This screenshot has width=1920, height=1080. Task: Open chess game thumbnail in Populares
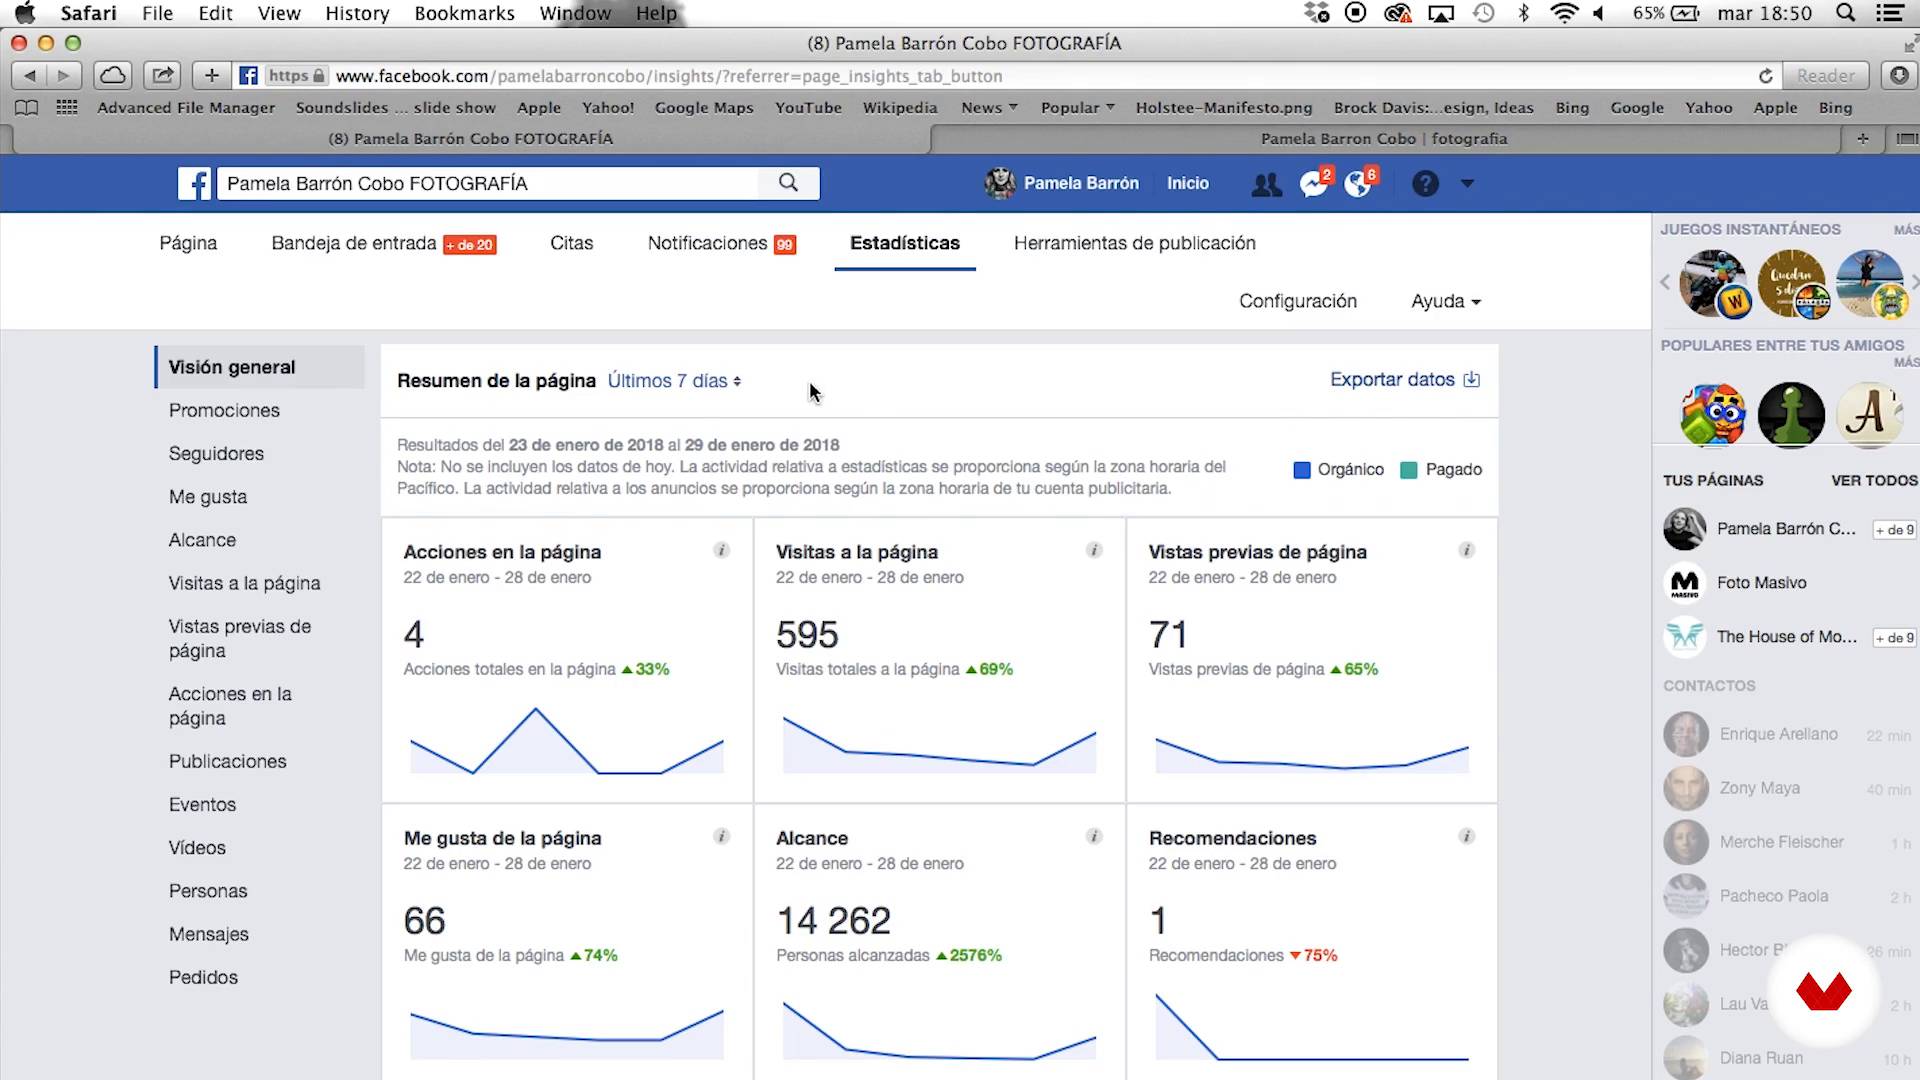tap(1791, 414)
